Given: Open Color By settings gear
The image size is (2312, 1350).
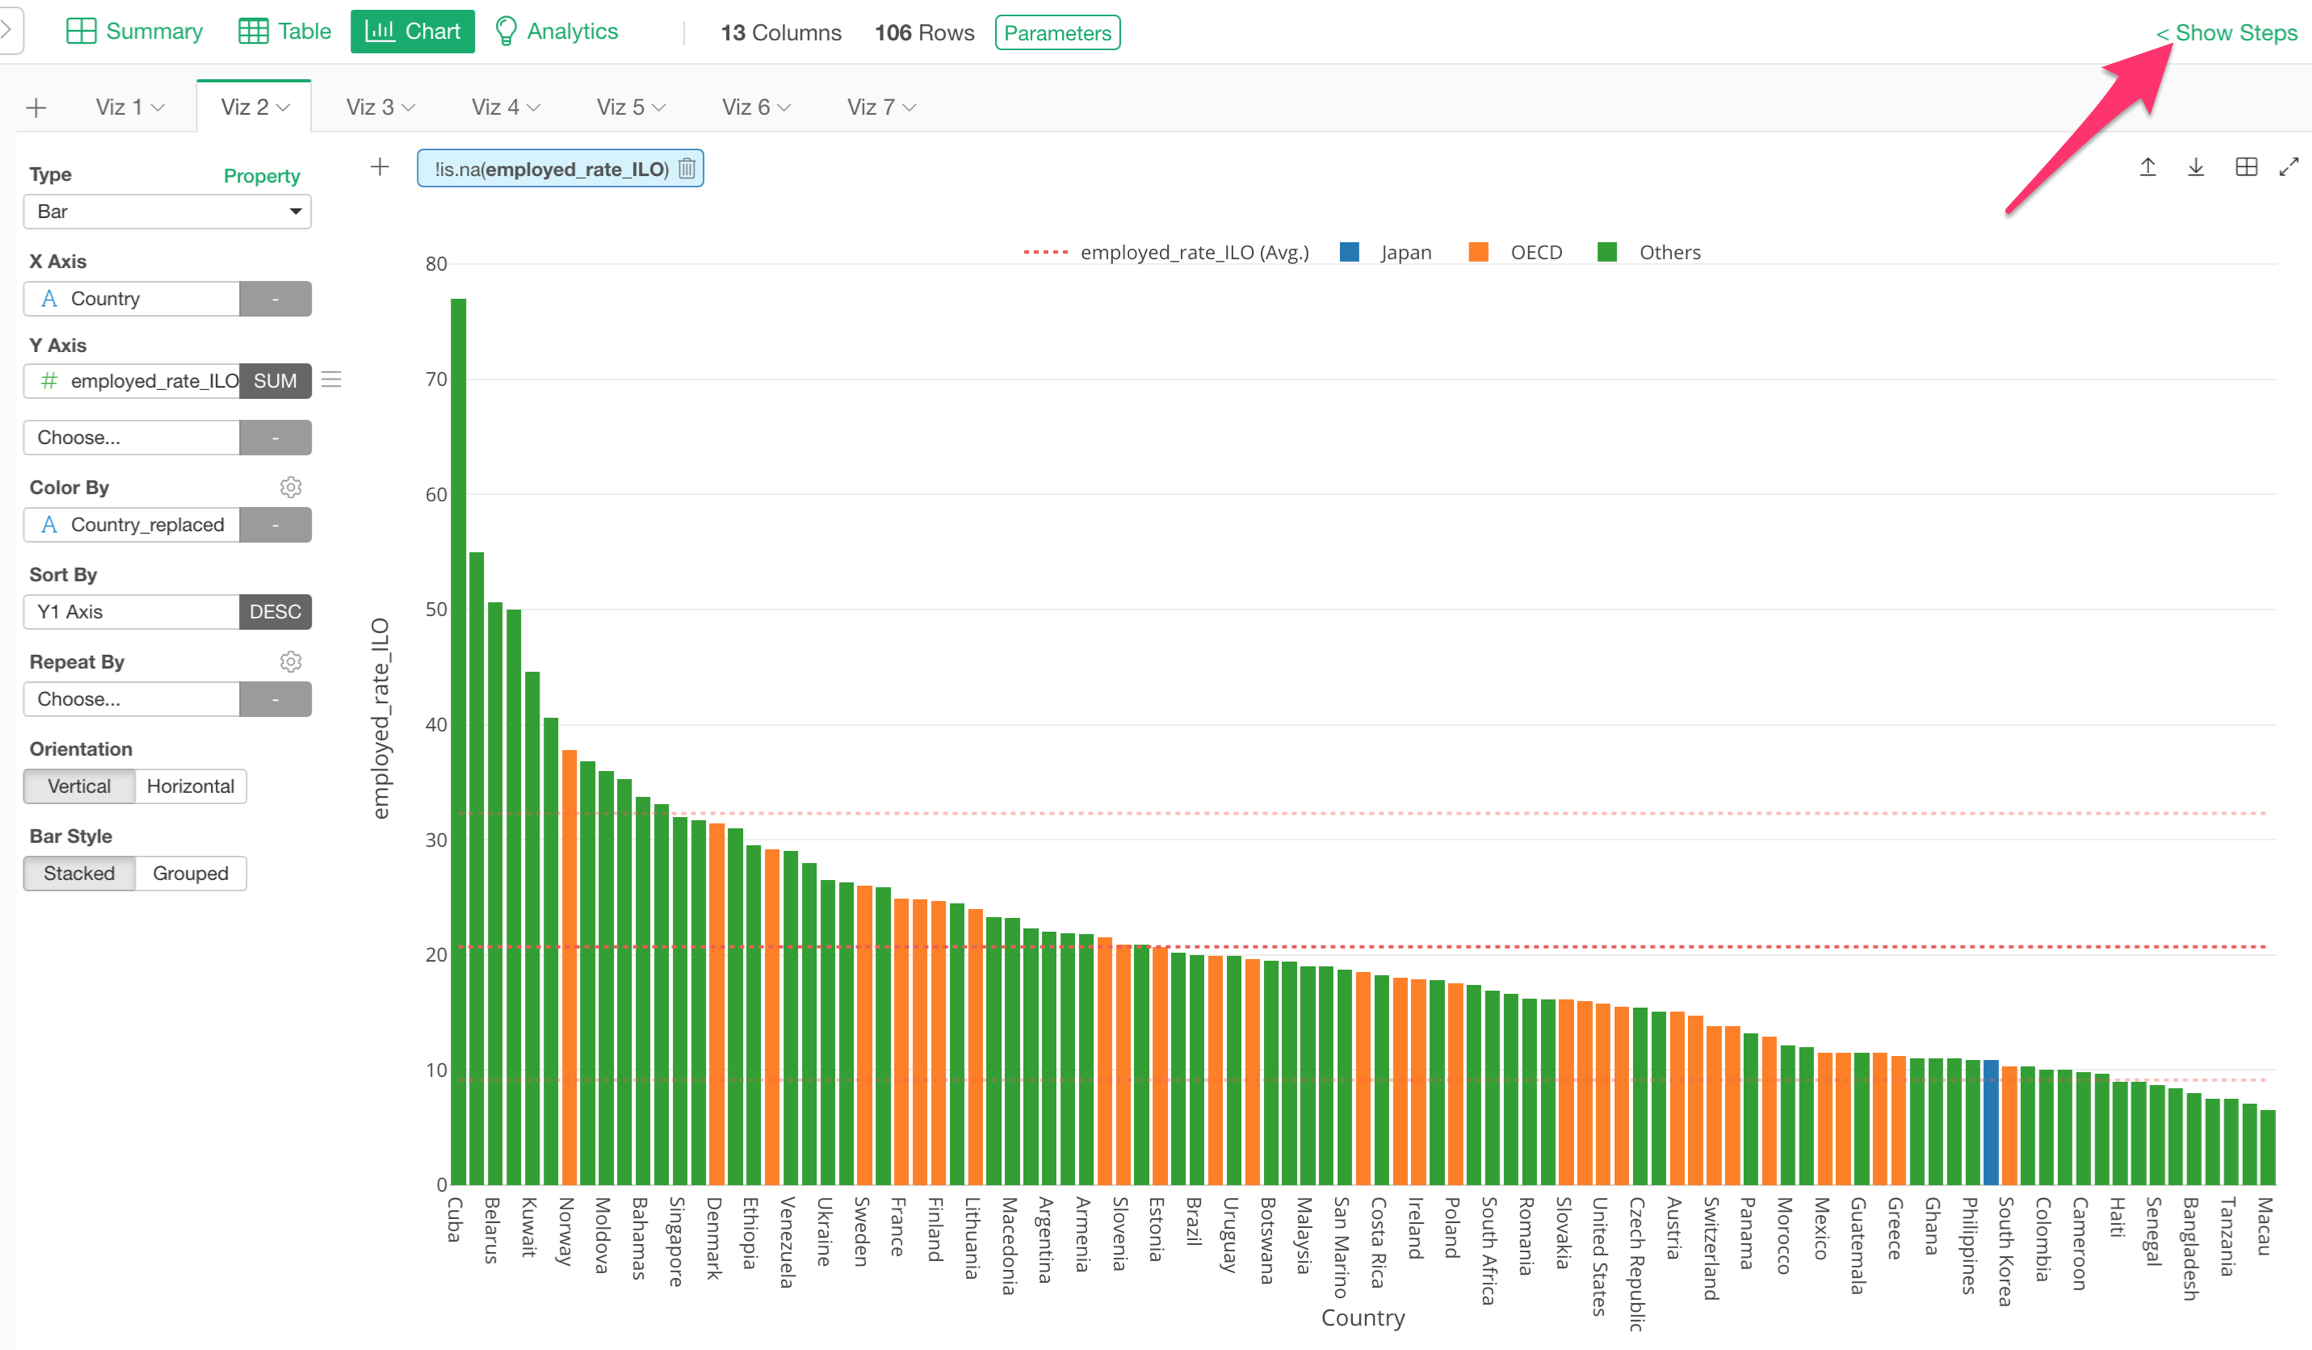Looking at the screenshot, I should click(290, 487).
